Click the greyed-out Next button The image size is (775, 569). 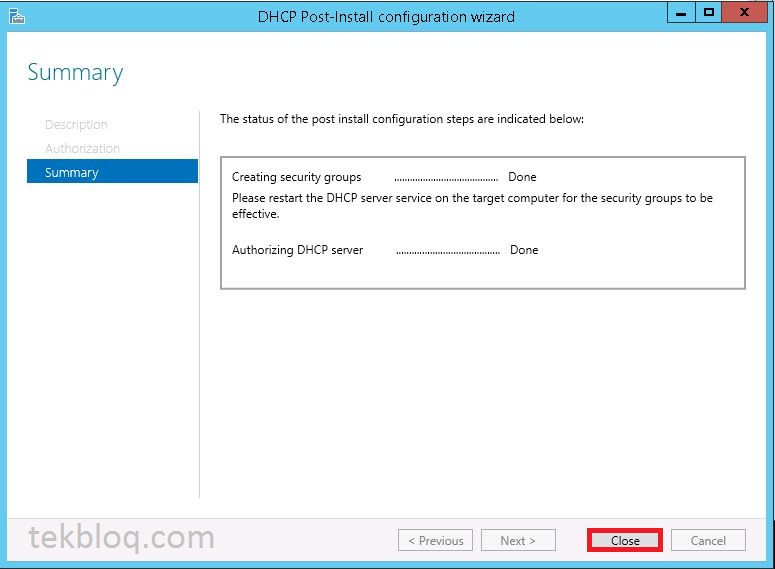click(518, 540)
